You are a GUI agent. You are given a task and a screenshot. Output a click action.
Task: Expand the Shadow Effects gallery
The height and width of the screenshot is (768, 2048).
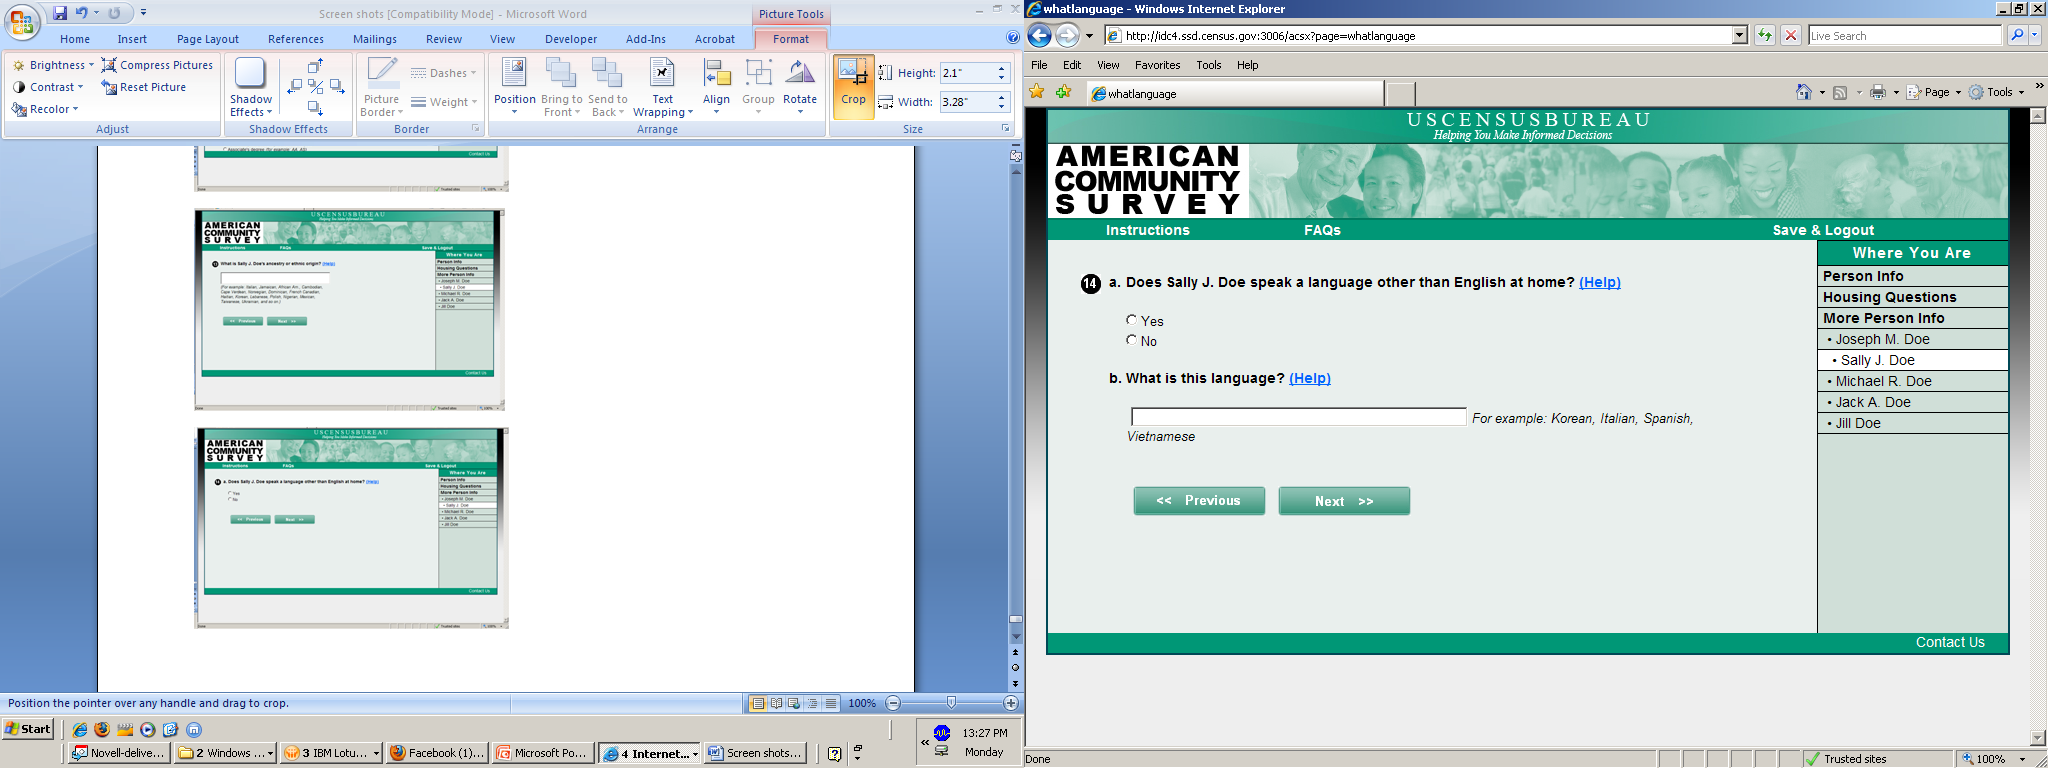pyautogui.click(x=250, y=87)
